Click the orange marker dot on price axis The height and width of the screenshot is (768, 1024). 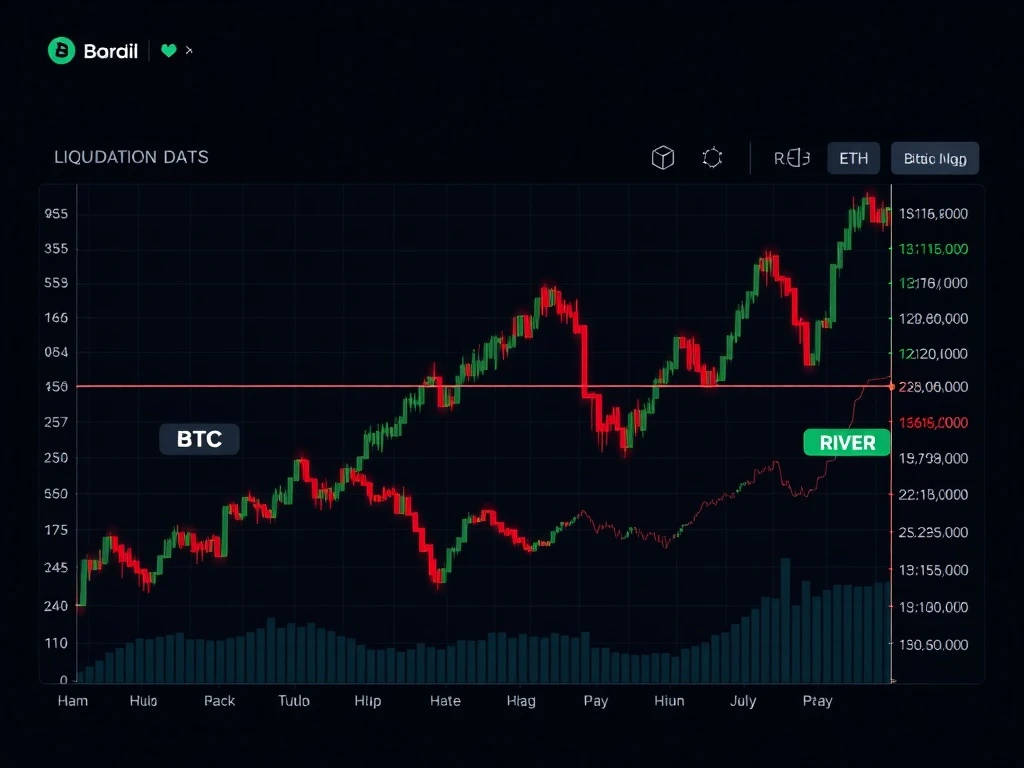click(891, 386)
